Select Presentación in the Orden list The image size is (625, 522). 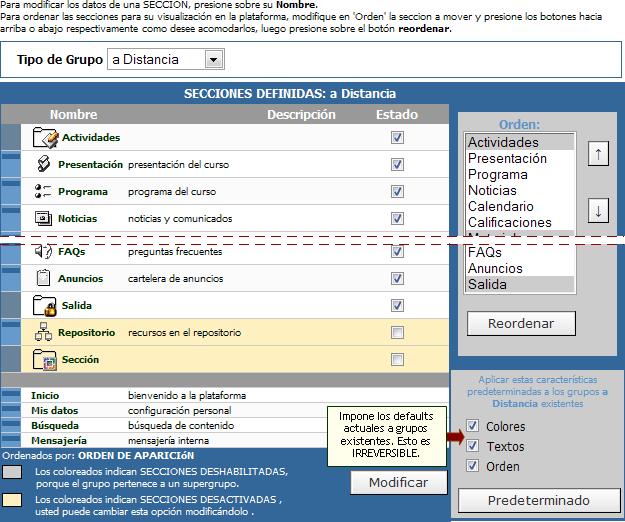point(520,158)
